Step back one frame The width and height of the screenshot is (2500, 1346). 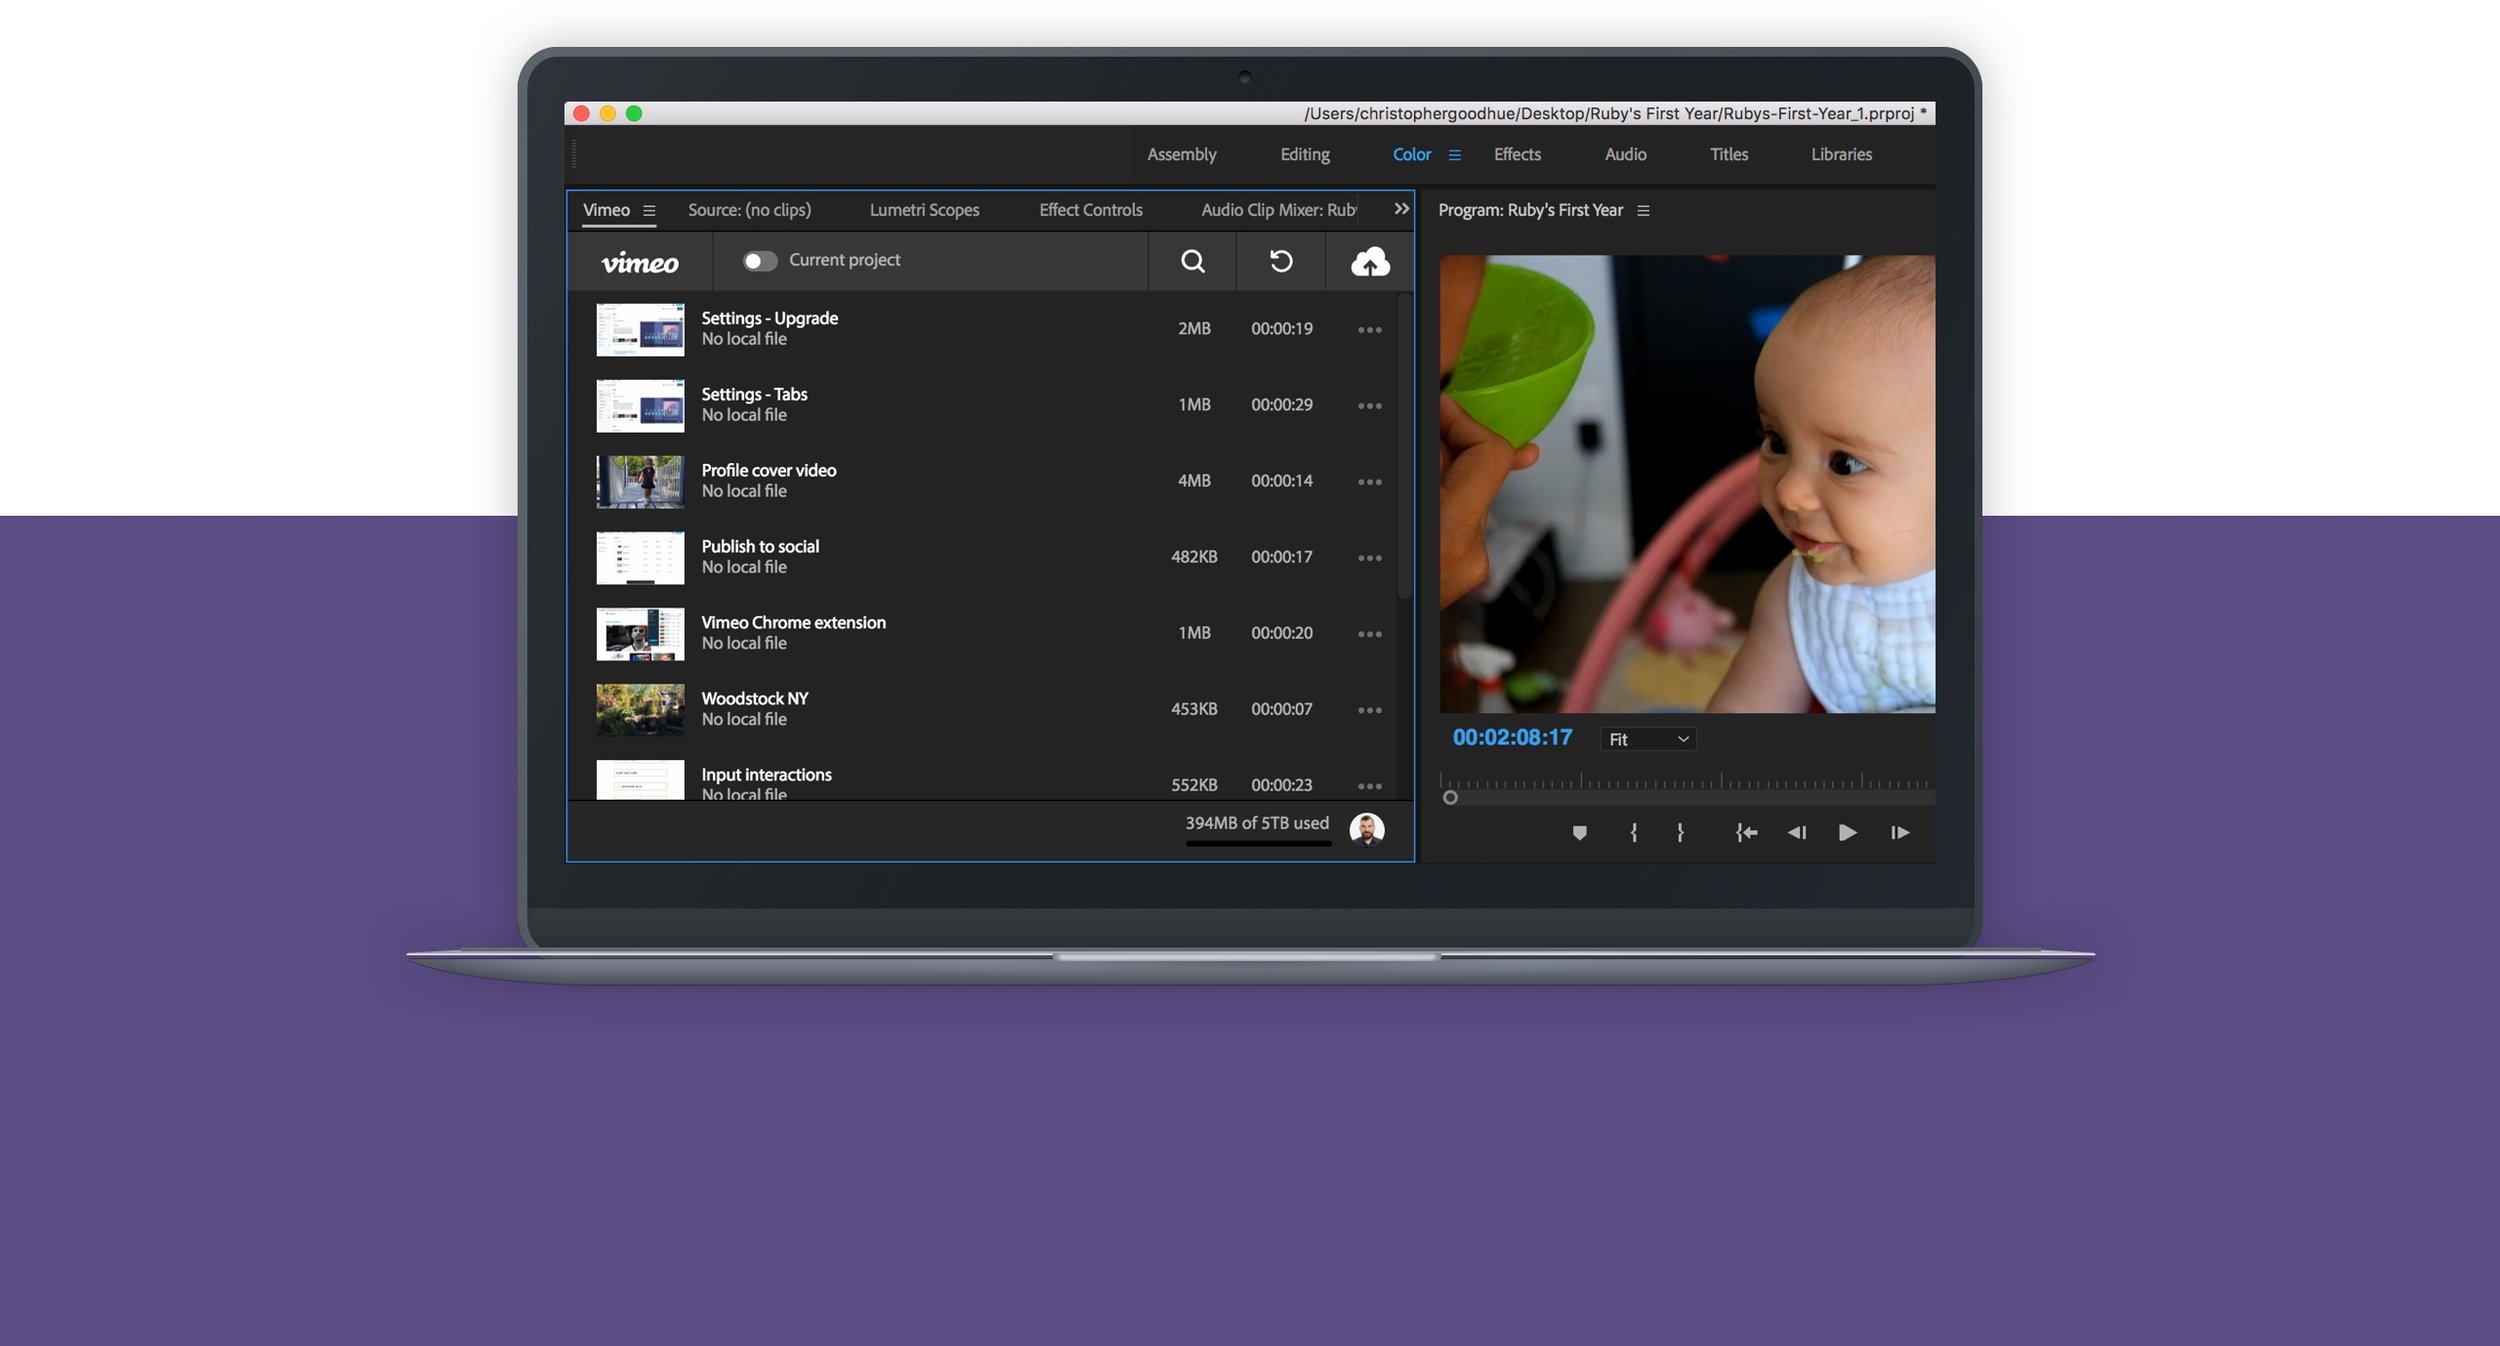[x=1797, y=832]
